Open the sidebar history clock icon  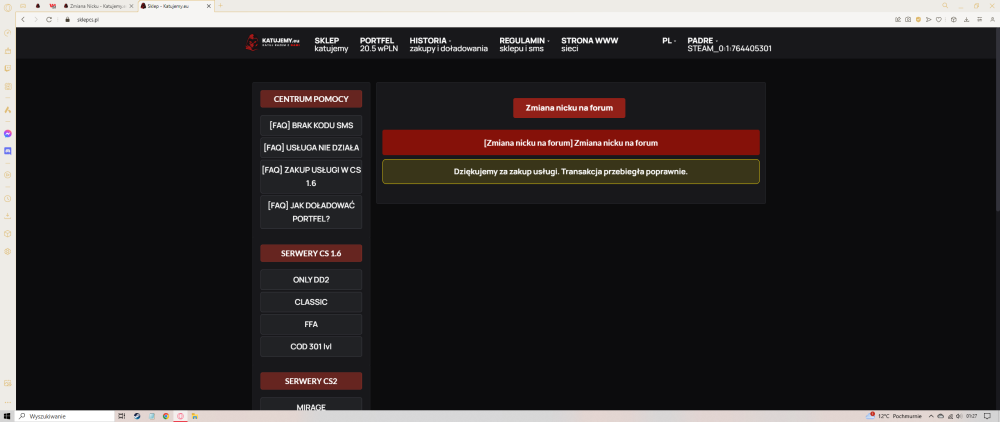click(x=8, y=198)
